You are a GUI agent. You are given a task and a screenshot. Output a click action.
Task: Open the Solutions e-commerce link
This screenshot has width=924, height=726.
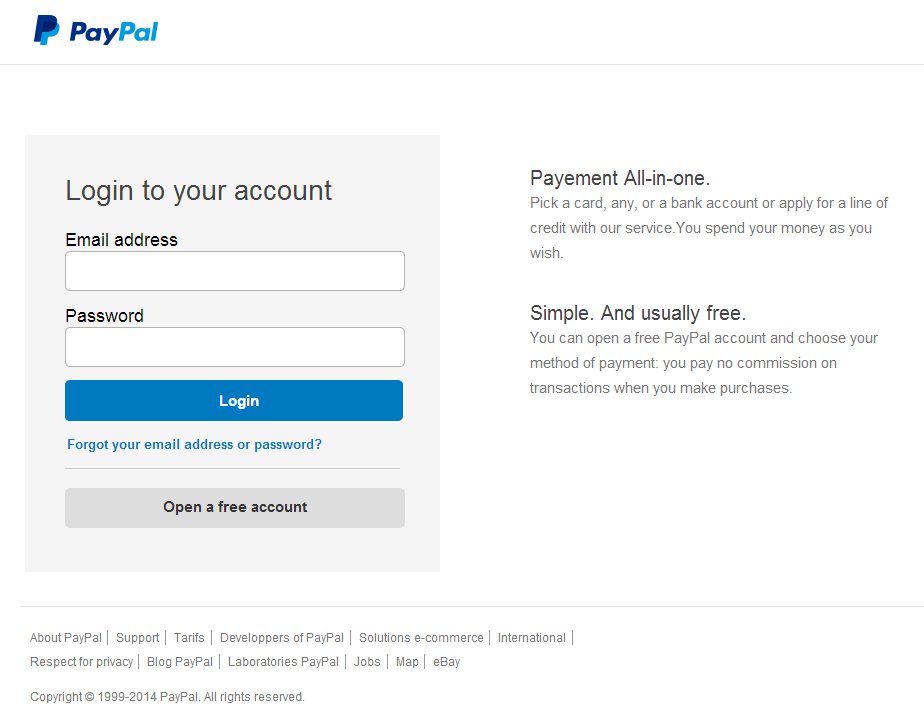(421, 638)
